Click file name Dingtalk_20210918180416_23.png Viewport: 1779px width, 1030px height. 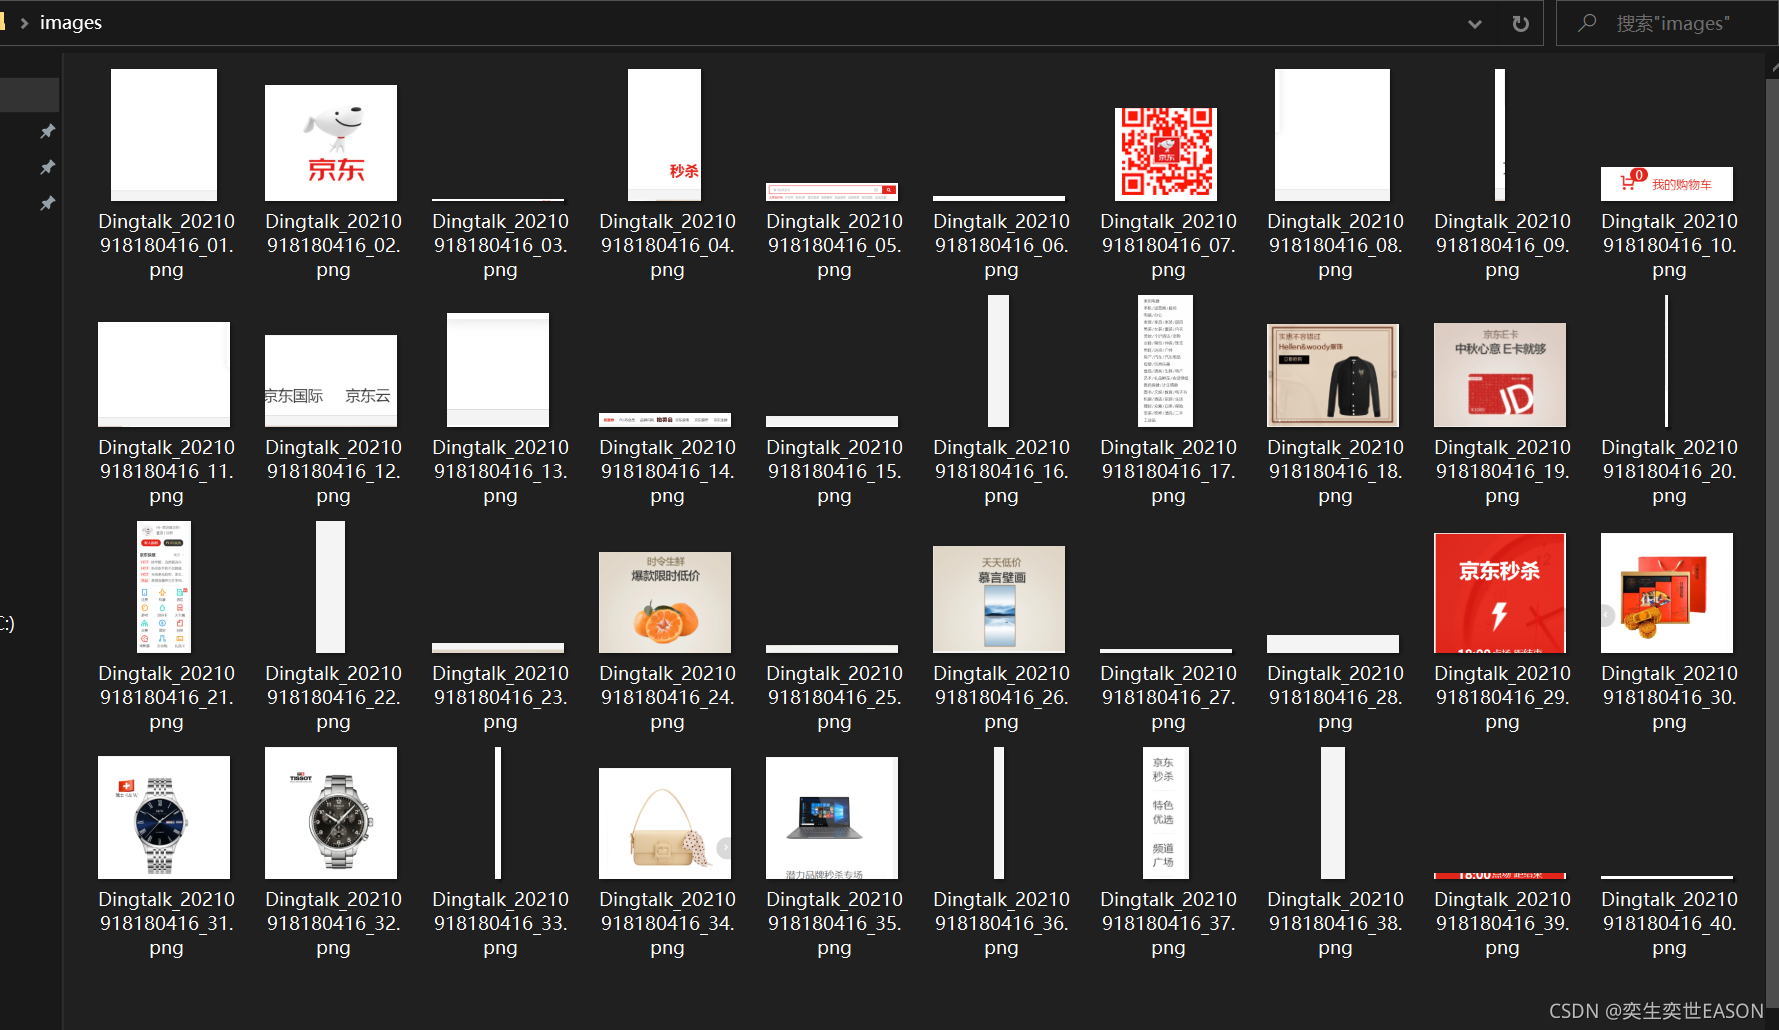pos(500,697)
